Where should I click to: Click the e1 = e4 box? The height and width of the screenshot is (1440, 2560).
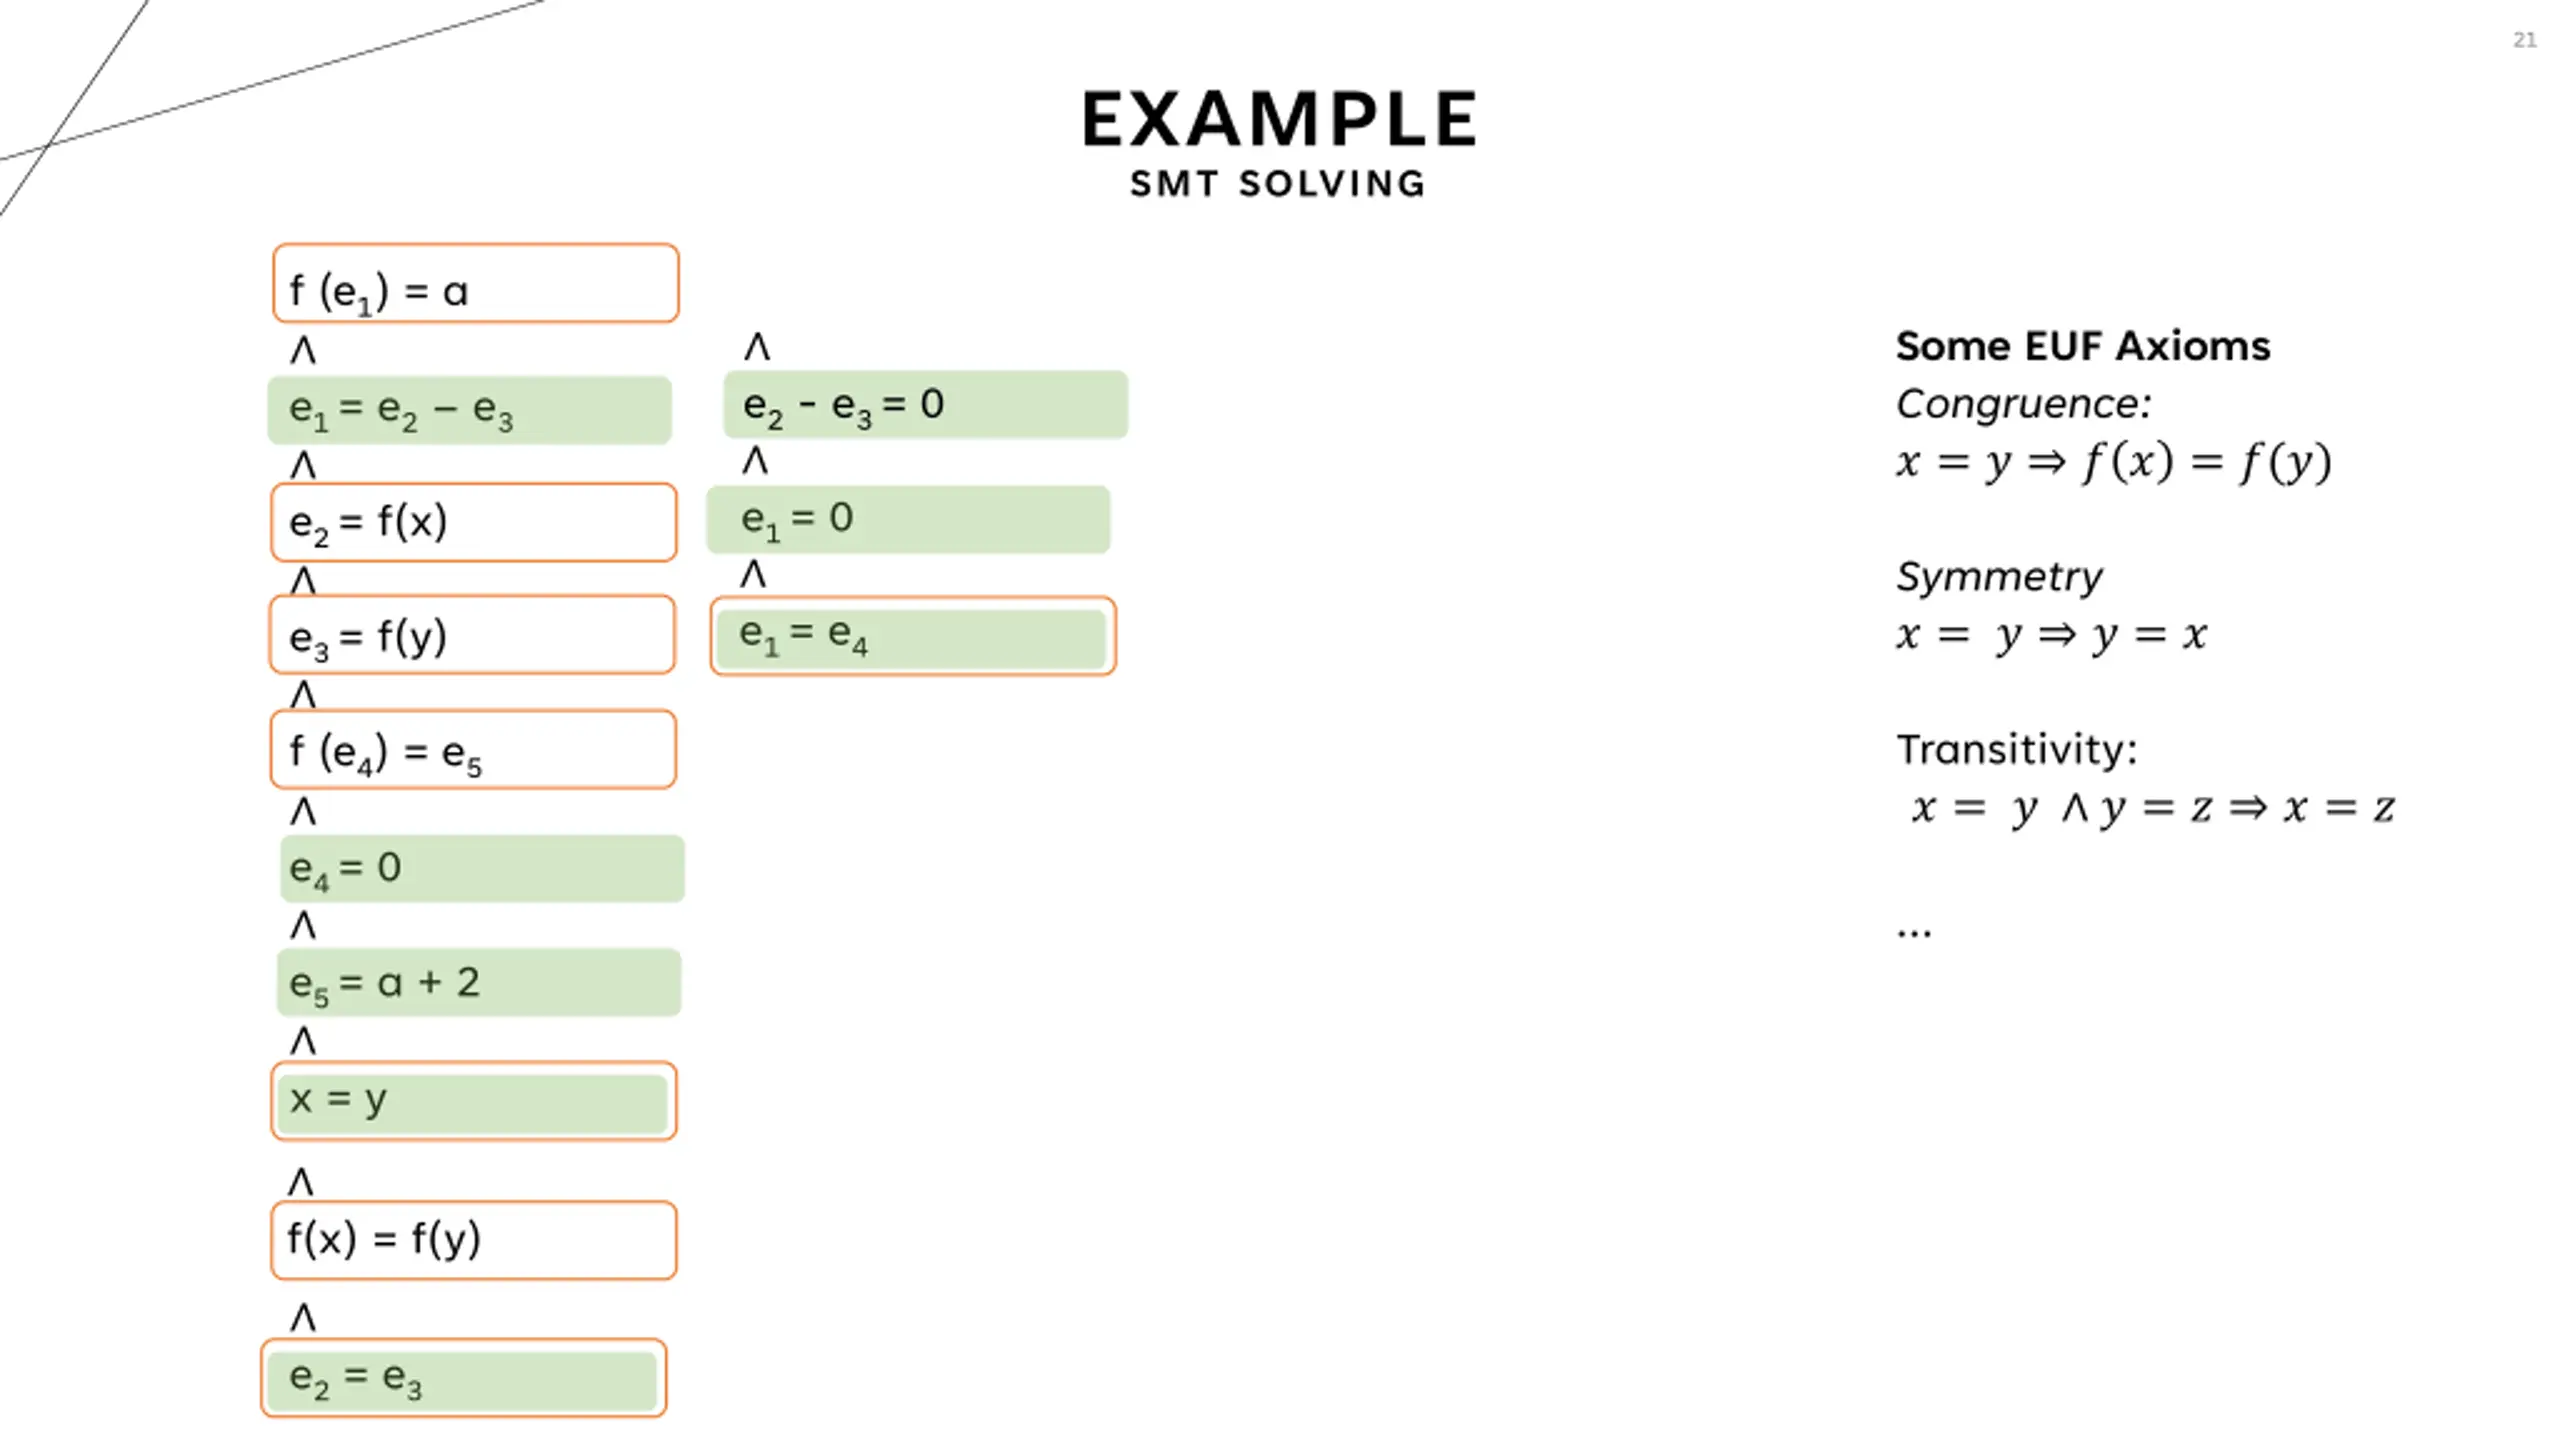(912, 635)
